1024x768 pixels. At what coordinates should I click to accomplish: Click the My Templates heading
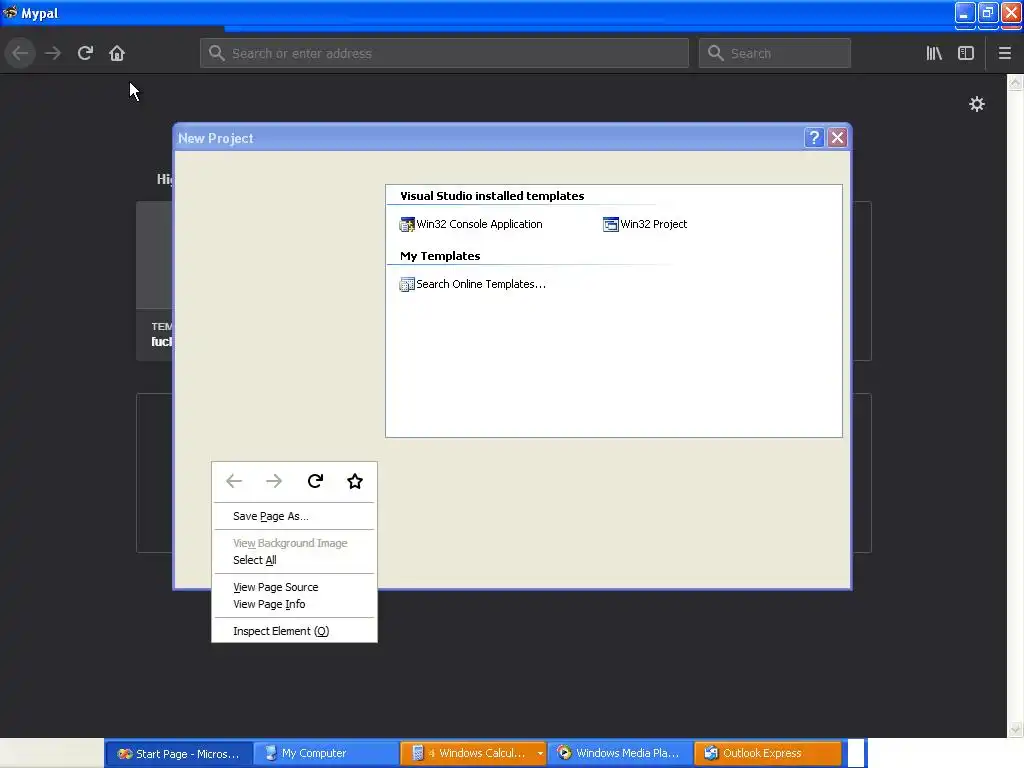[x=440, y=256]
